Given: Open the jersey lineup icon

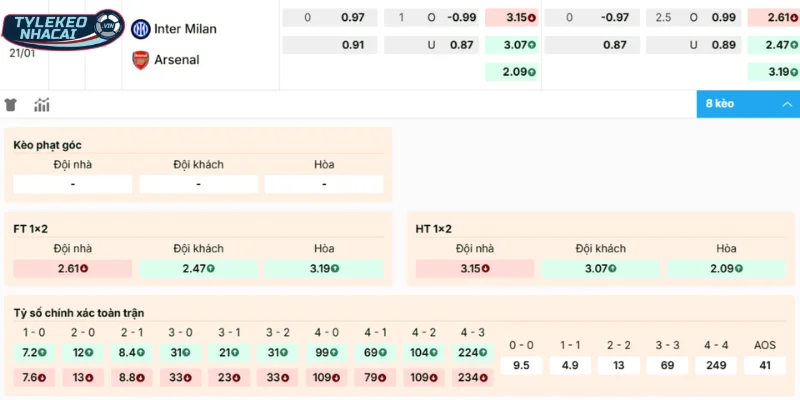Looking at the screenshot, I should pos(11,105).
